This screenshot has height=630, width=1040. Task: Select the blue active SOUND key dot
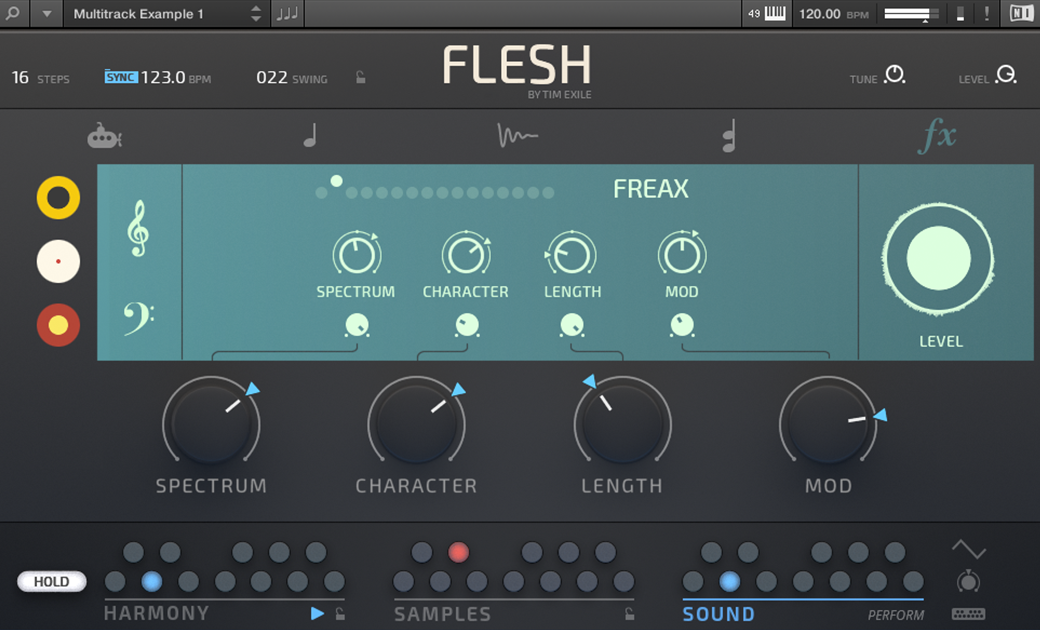point(730,582)
